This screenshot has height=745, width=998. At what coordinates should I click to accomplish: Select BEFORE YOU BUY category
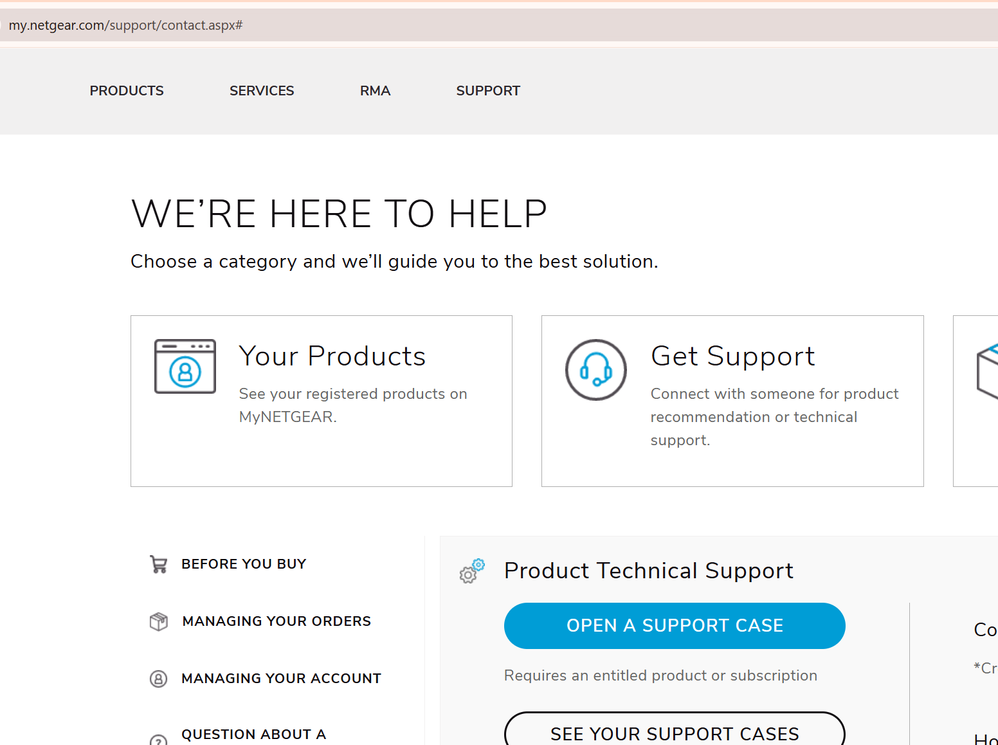tap(244, 564)
